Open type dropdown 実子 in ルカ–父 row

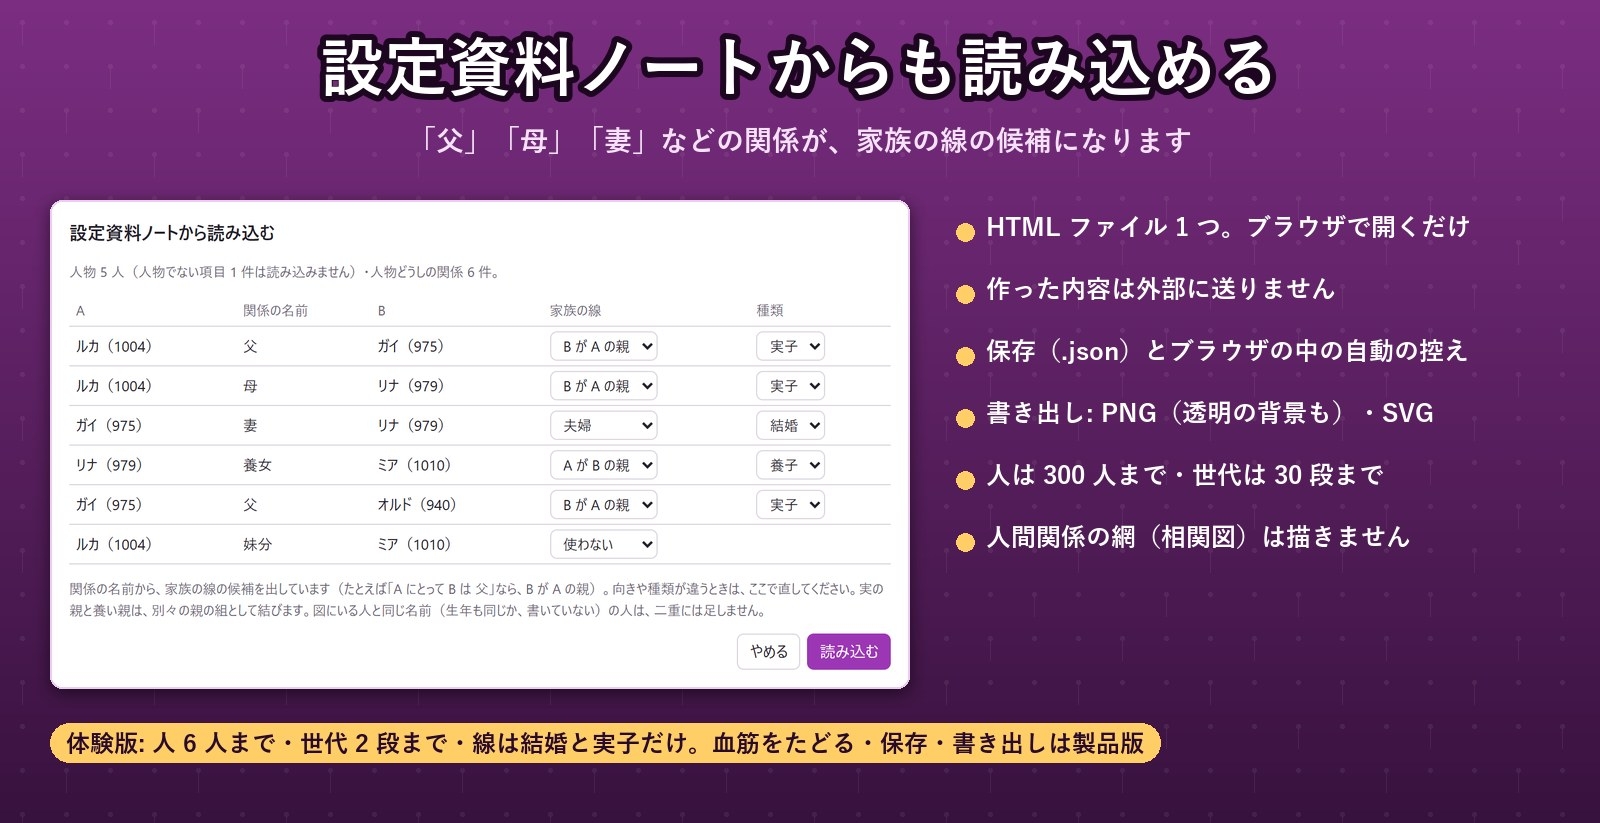(790, 346)
